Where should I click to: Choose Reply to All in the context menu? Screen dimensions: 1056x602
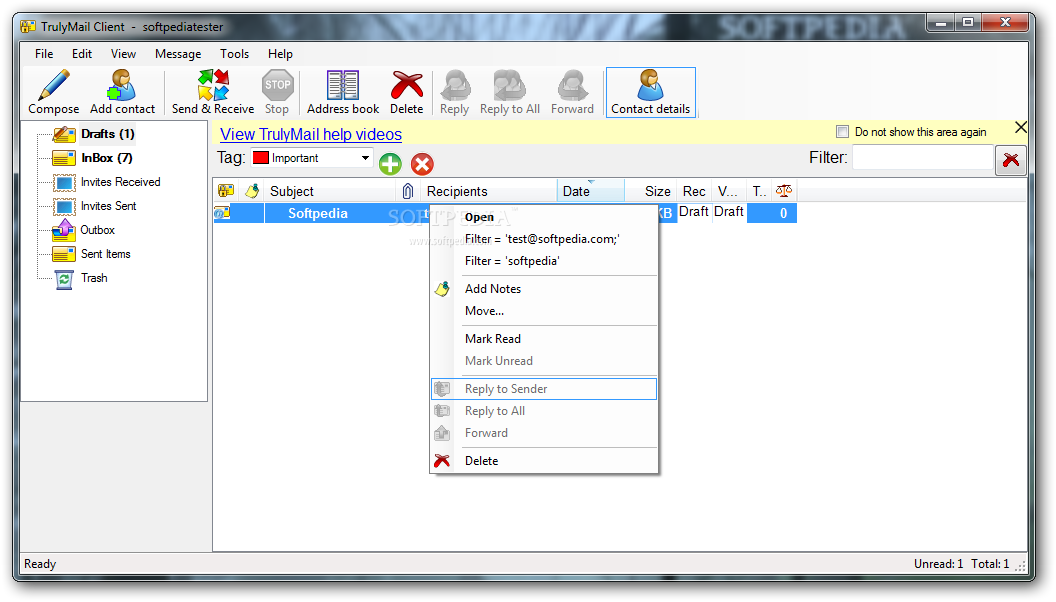(544, 411)
